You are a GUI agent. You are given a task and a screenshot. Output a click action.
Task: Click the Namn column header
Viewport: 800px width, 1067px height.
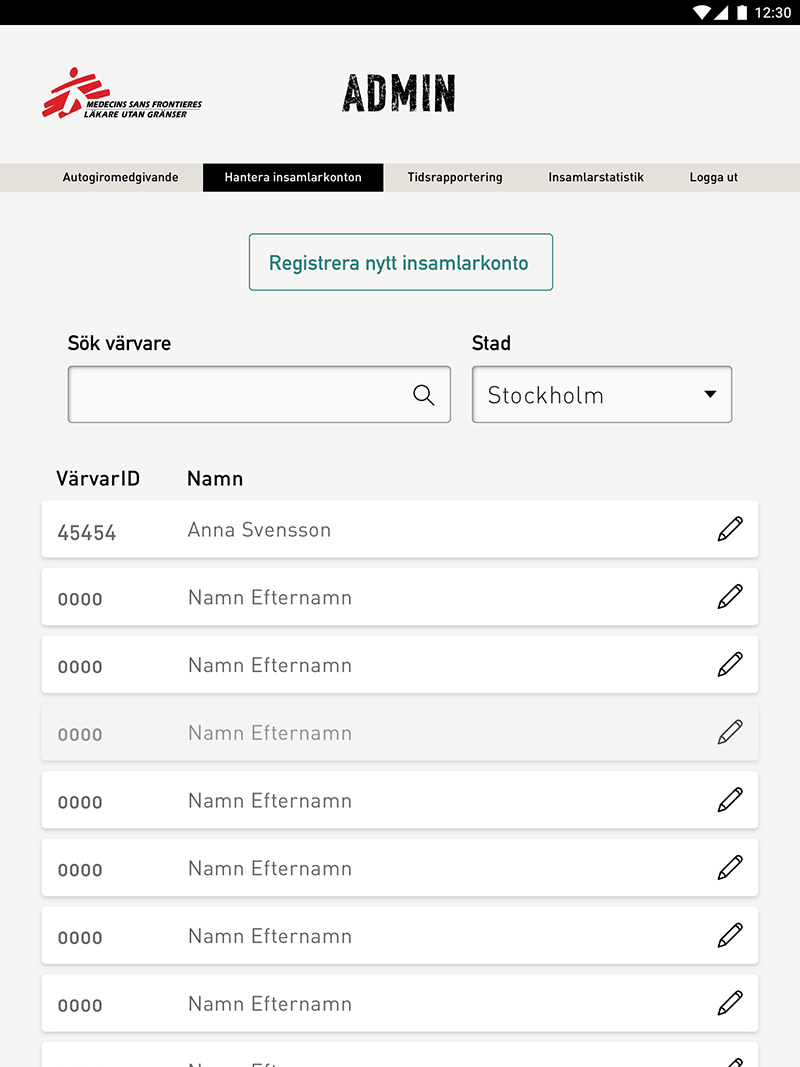(x=215, y=478)
